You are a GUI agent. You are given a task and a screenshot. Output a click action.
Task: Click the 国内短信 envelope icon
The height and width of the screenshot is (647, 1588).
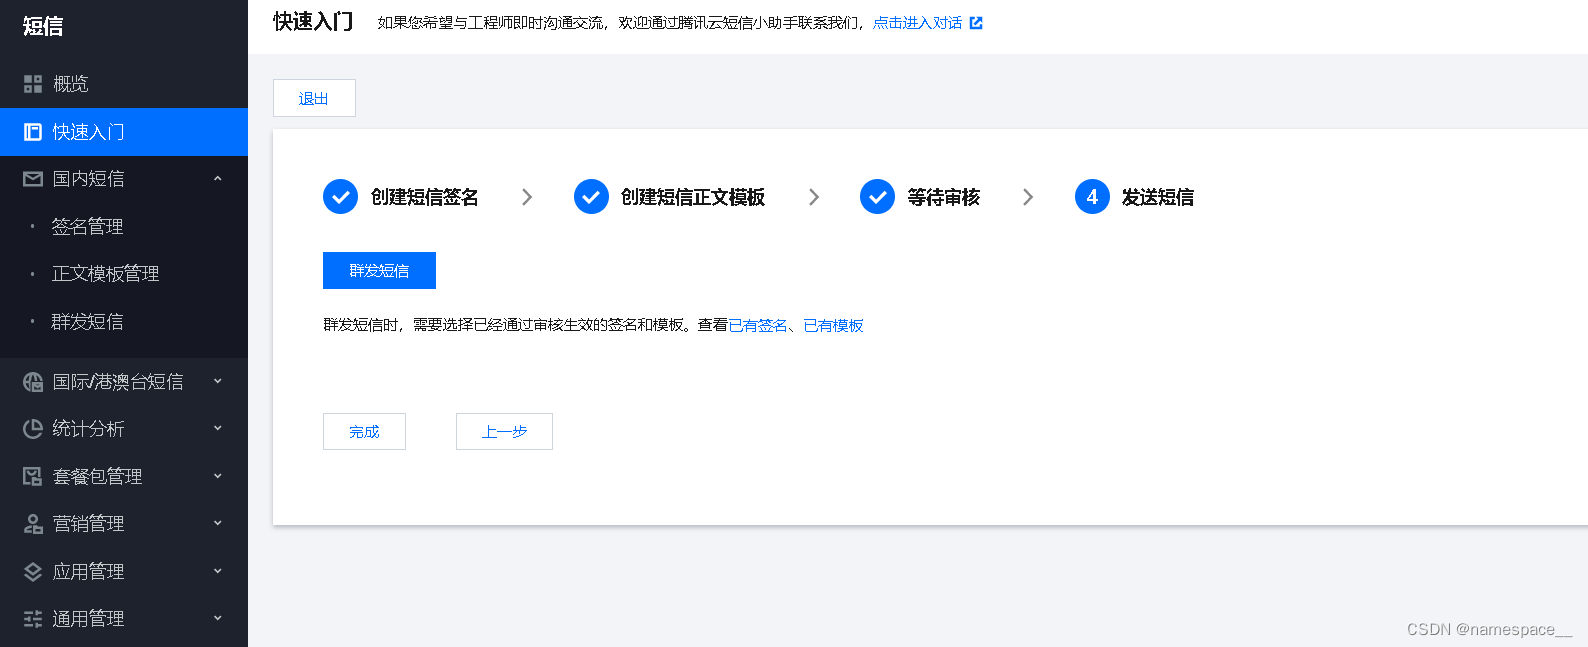33,179
